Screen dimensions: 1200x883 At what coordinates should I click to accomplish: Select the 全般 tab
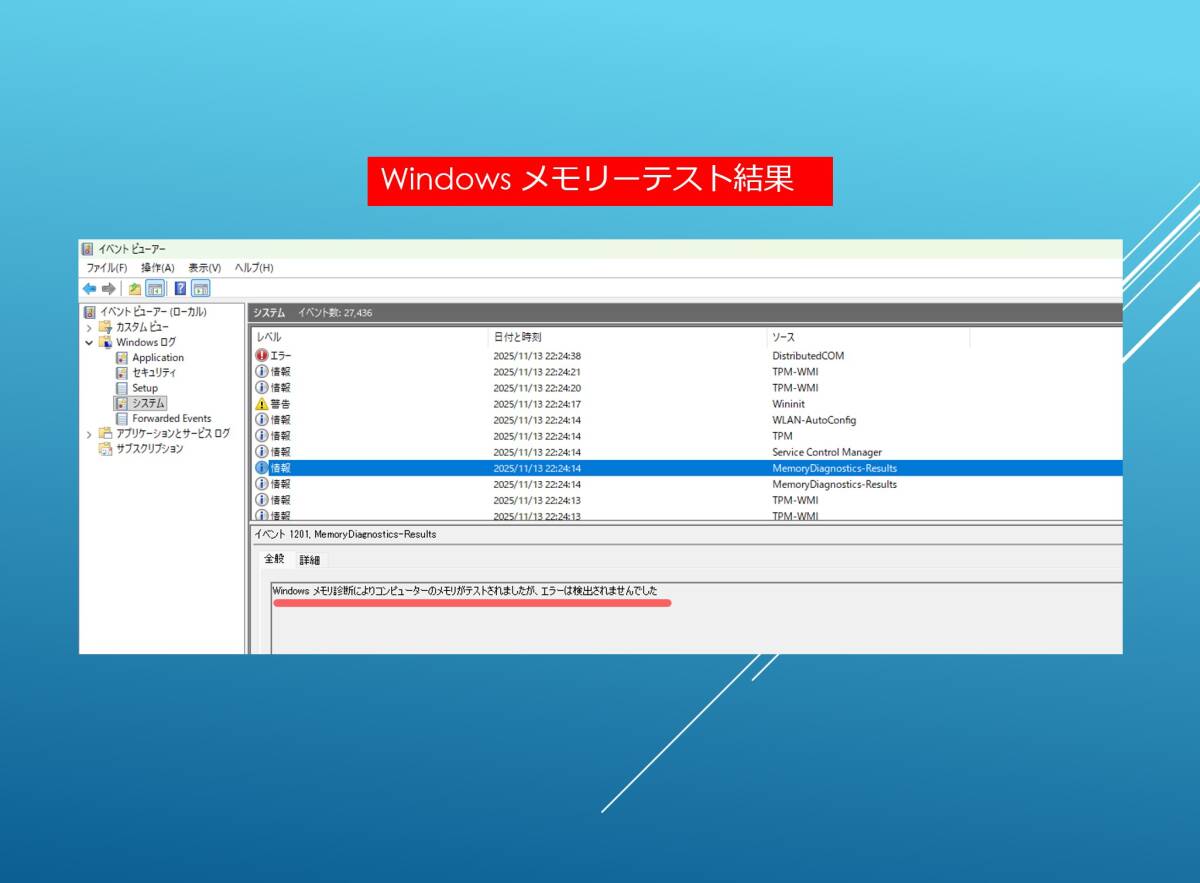point(274,559)
